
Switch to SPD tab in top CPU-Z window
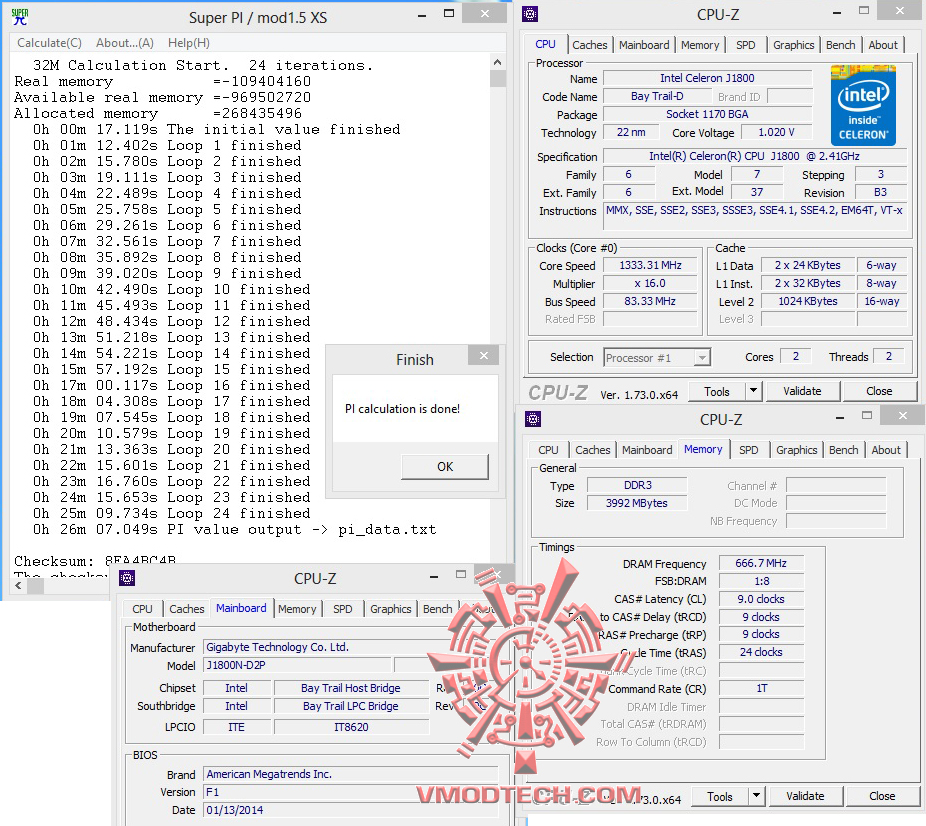tap(745, 45)
